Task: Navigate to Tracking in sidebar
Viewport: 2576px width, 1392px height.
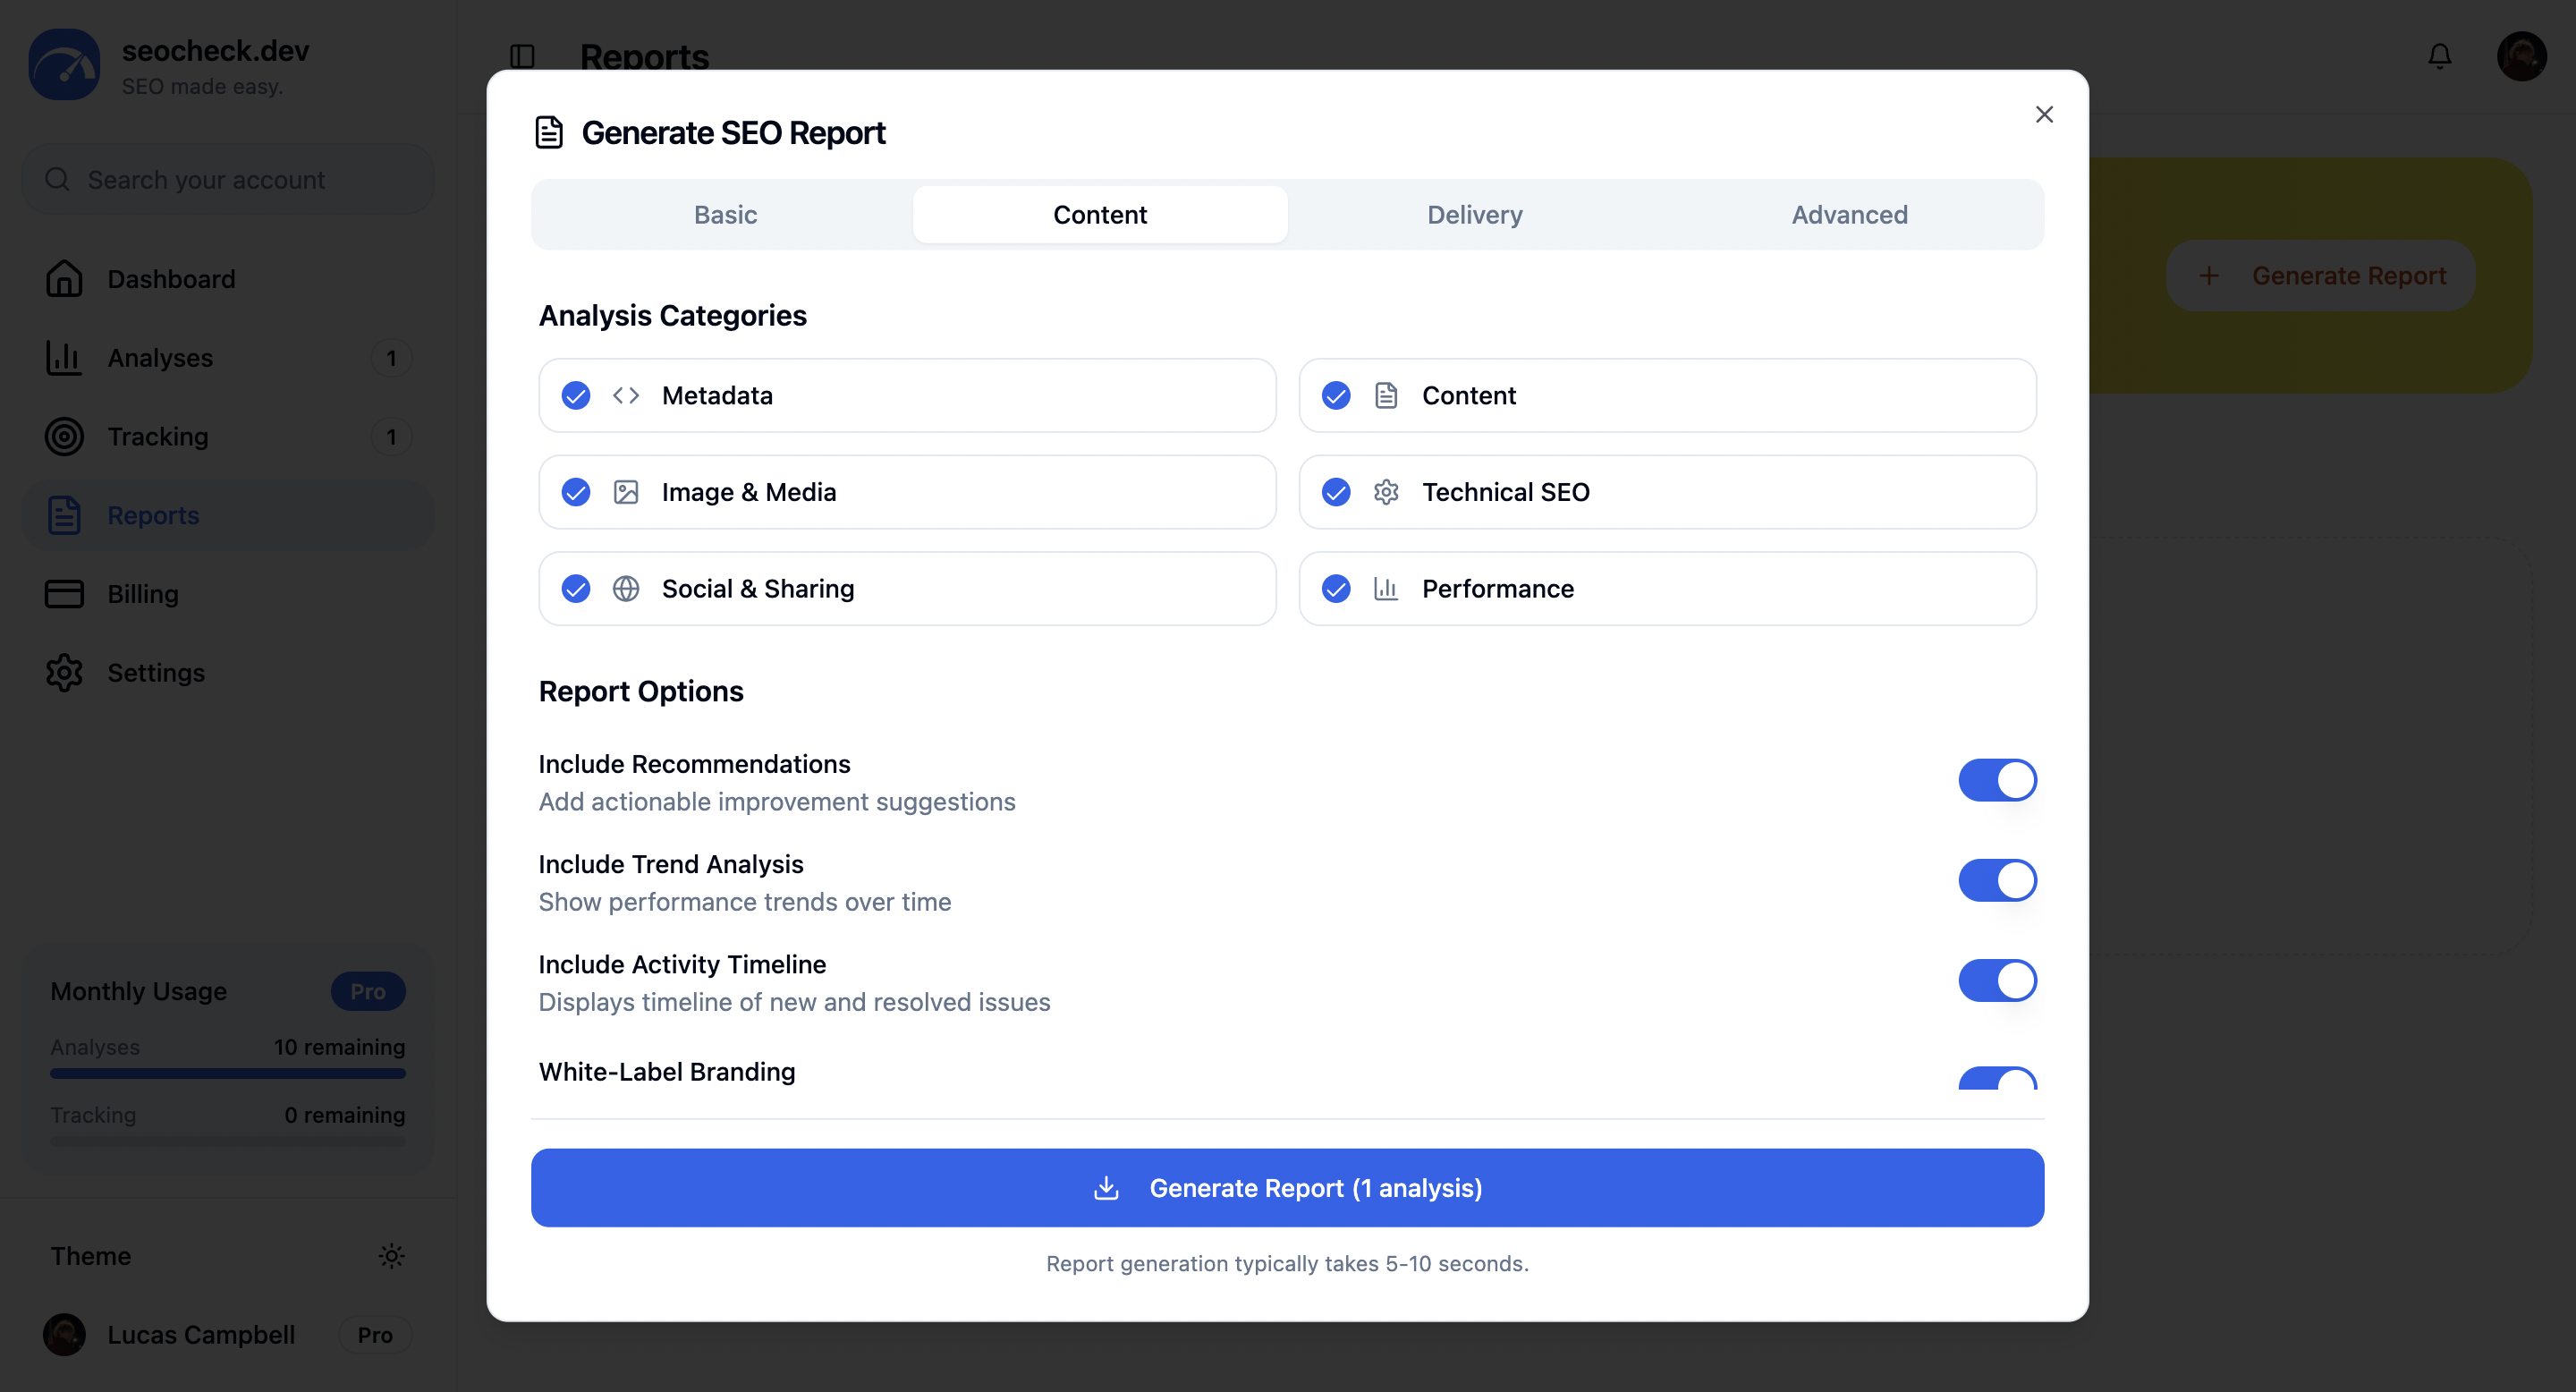Action: [x=228, y=437]
